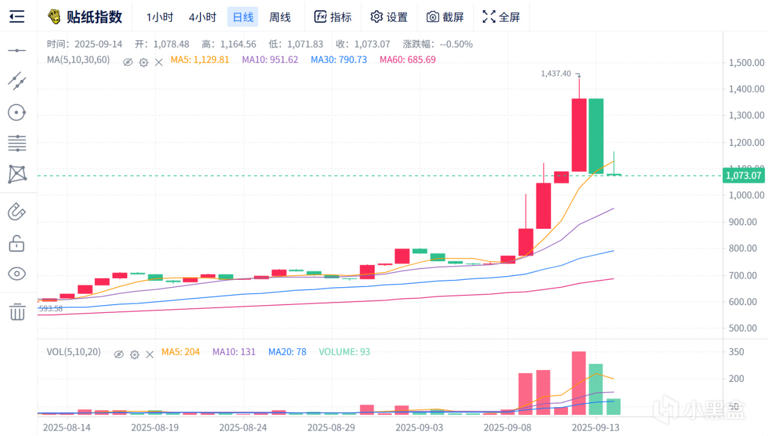
Task: Open MA indicator settings gear
Action: (144, 62)
